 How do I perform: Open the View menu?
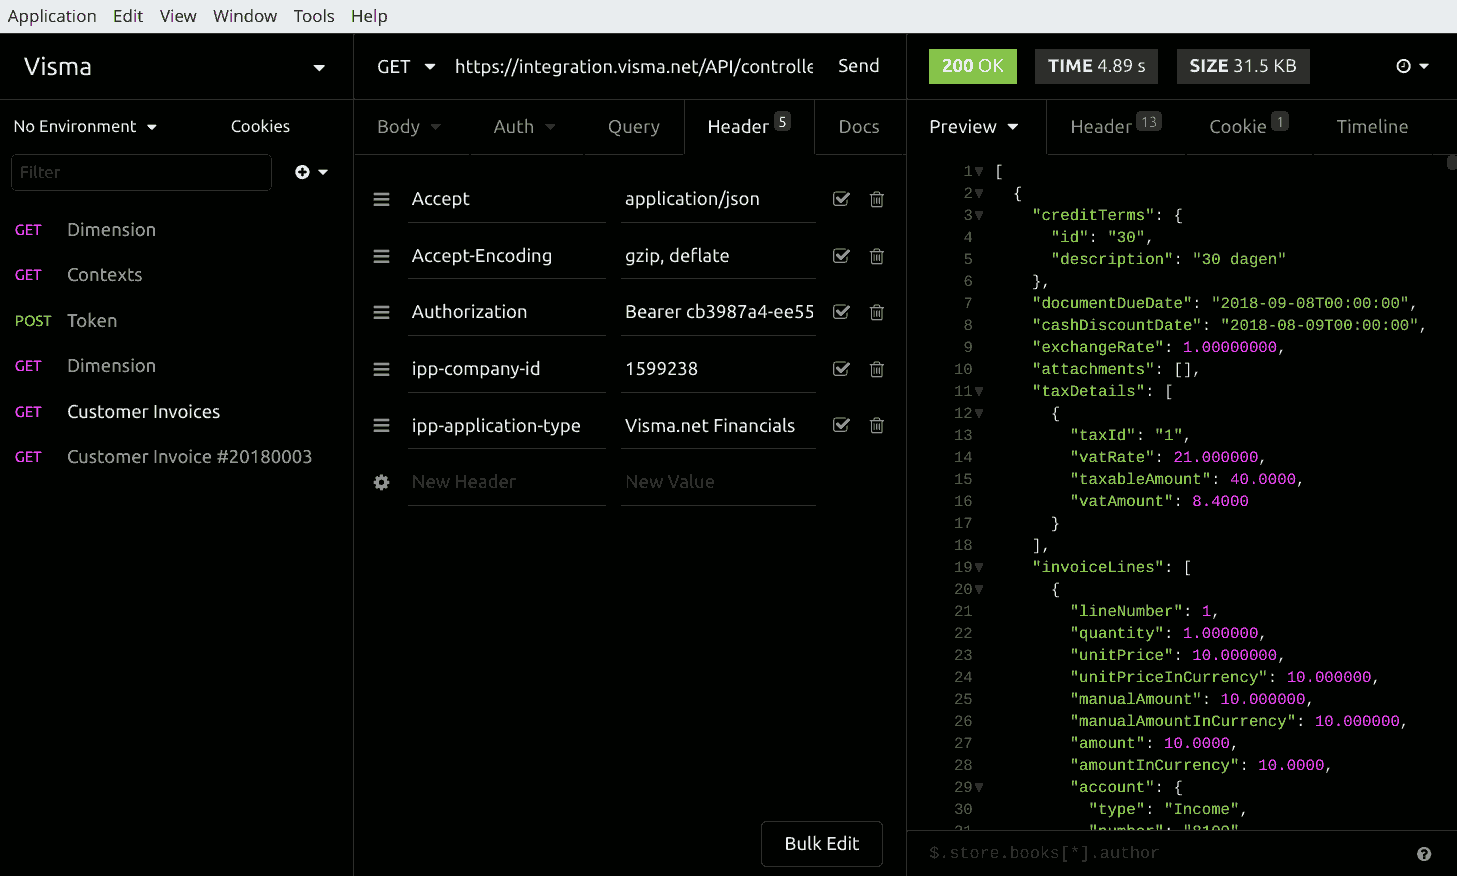pos(178,16)
